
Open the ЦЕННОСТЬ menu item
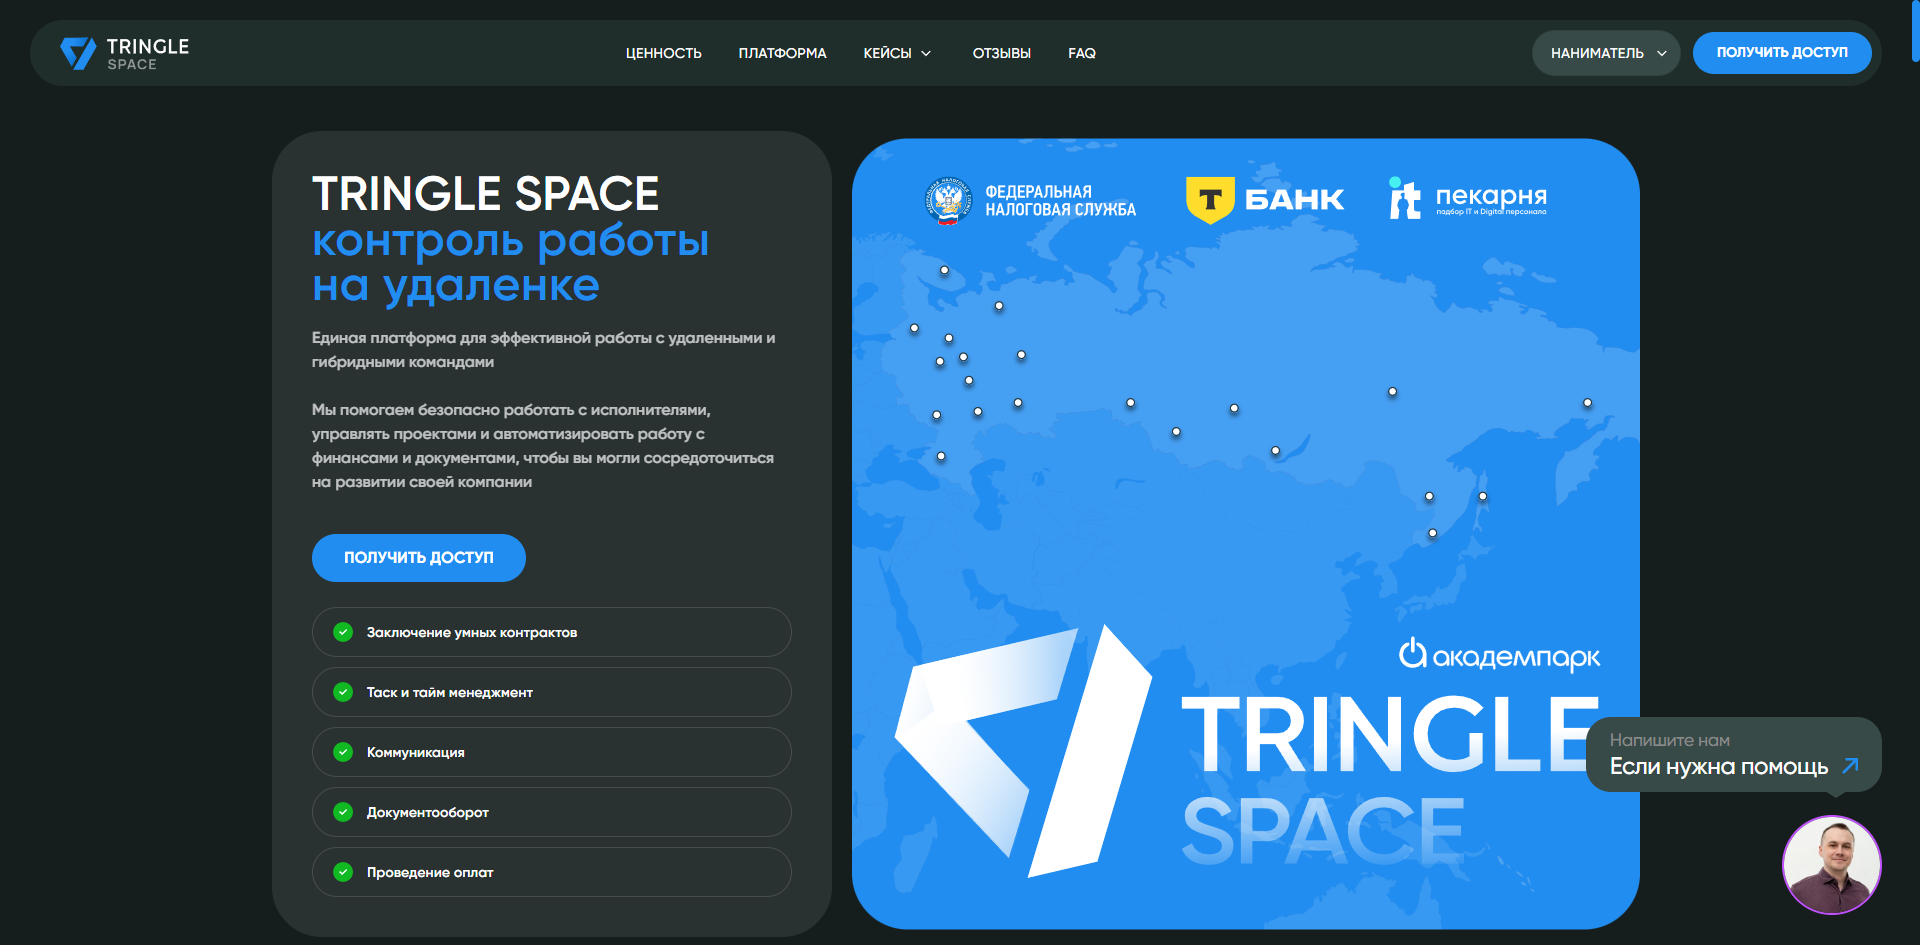click(x=664, y=53)
